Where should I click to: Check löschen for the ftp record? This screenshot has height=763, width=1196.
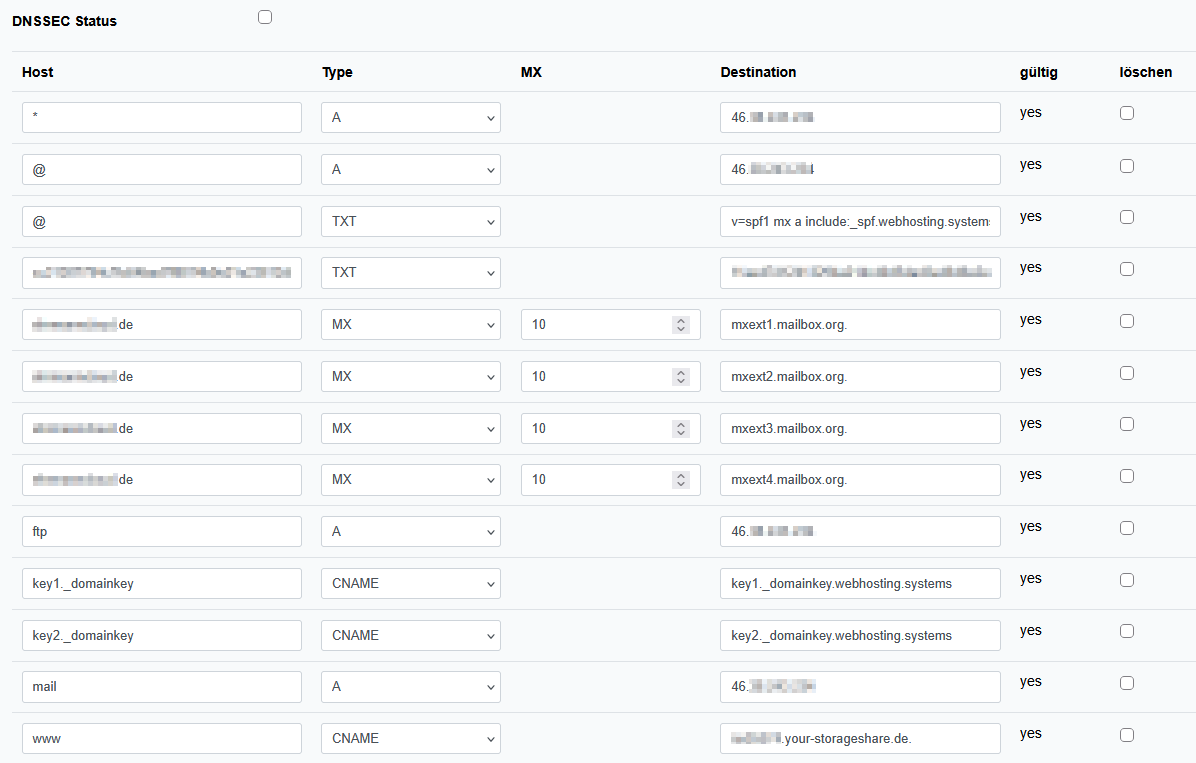pyautogui.click(x=1127, y=528)
